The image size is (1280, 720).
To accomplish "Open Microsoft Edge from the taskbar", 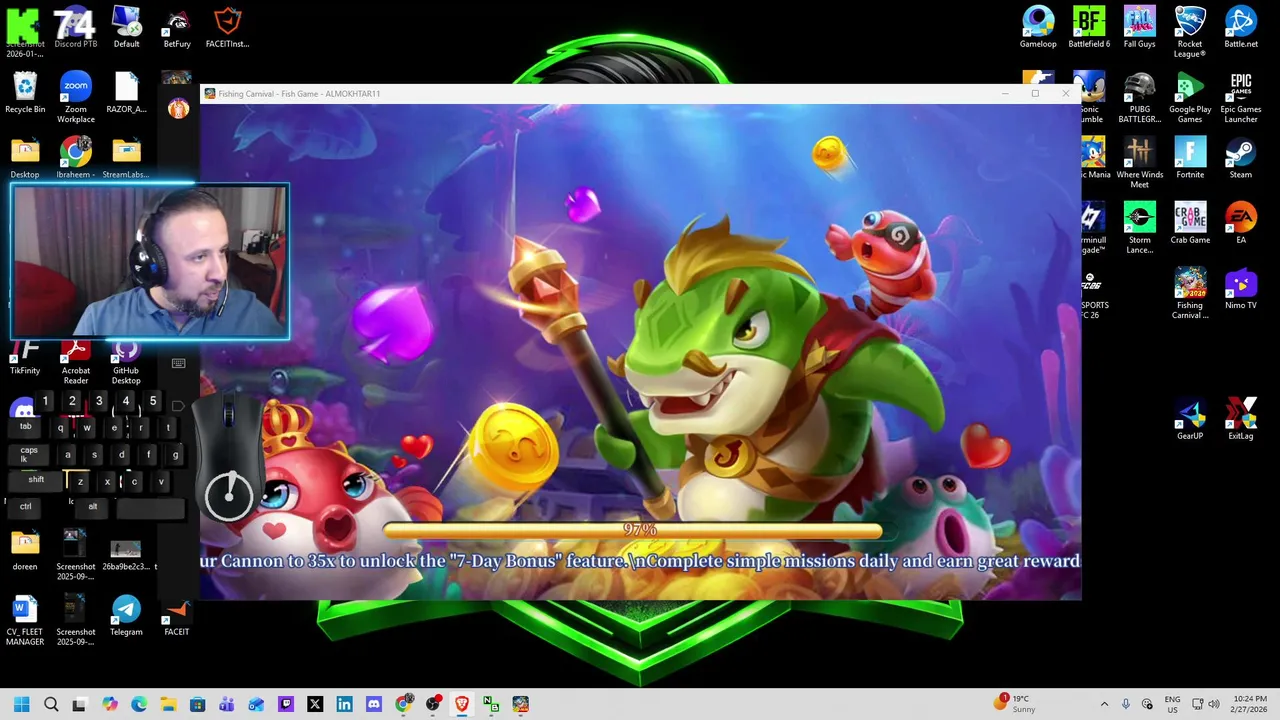I will pyautogui.click(x=139, y=704).
